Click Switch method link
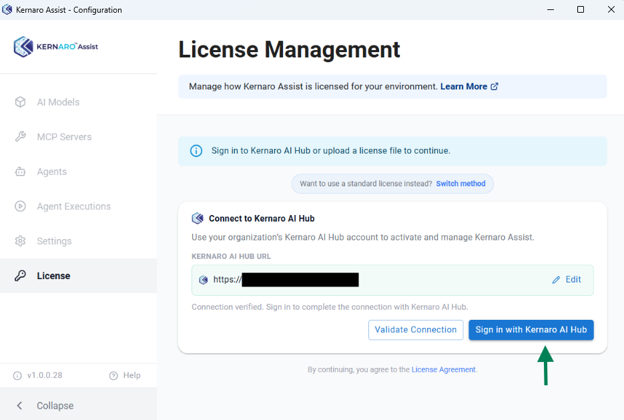Image resolution: width=624 pixels, height=420 pixels. pyautogui.click(x=461, y=184)
